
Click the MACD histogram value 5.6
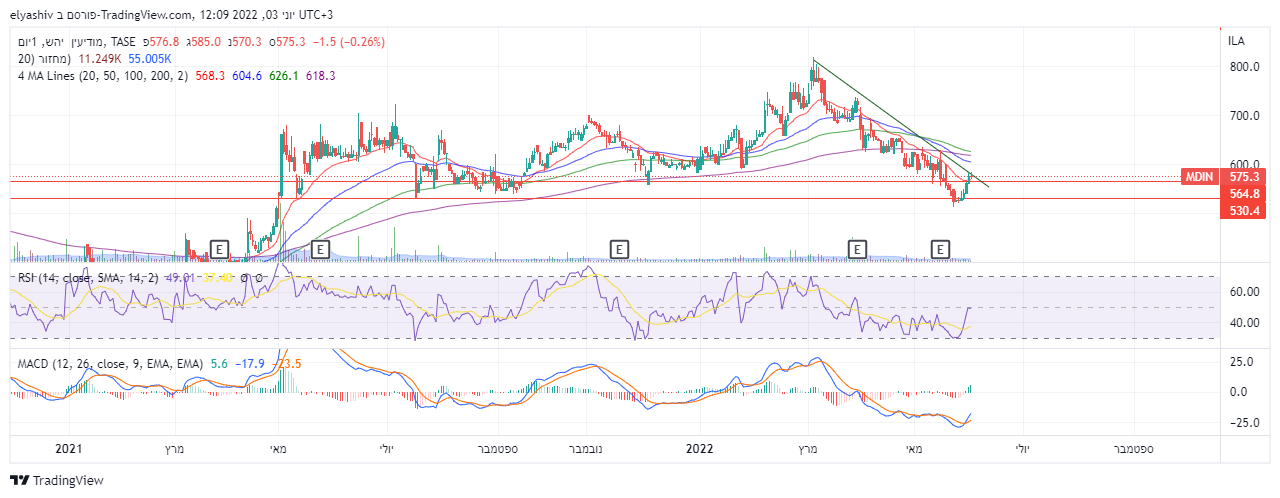click(x=220, y=363)
